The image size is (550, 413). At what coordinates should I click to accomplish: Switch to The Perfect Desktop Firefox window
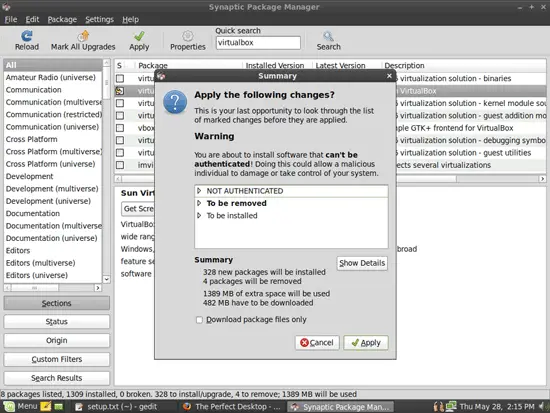pyautogui.click(x=232, y=407)
